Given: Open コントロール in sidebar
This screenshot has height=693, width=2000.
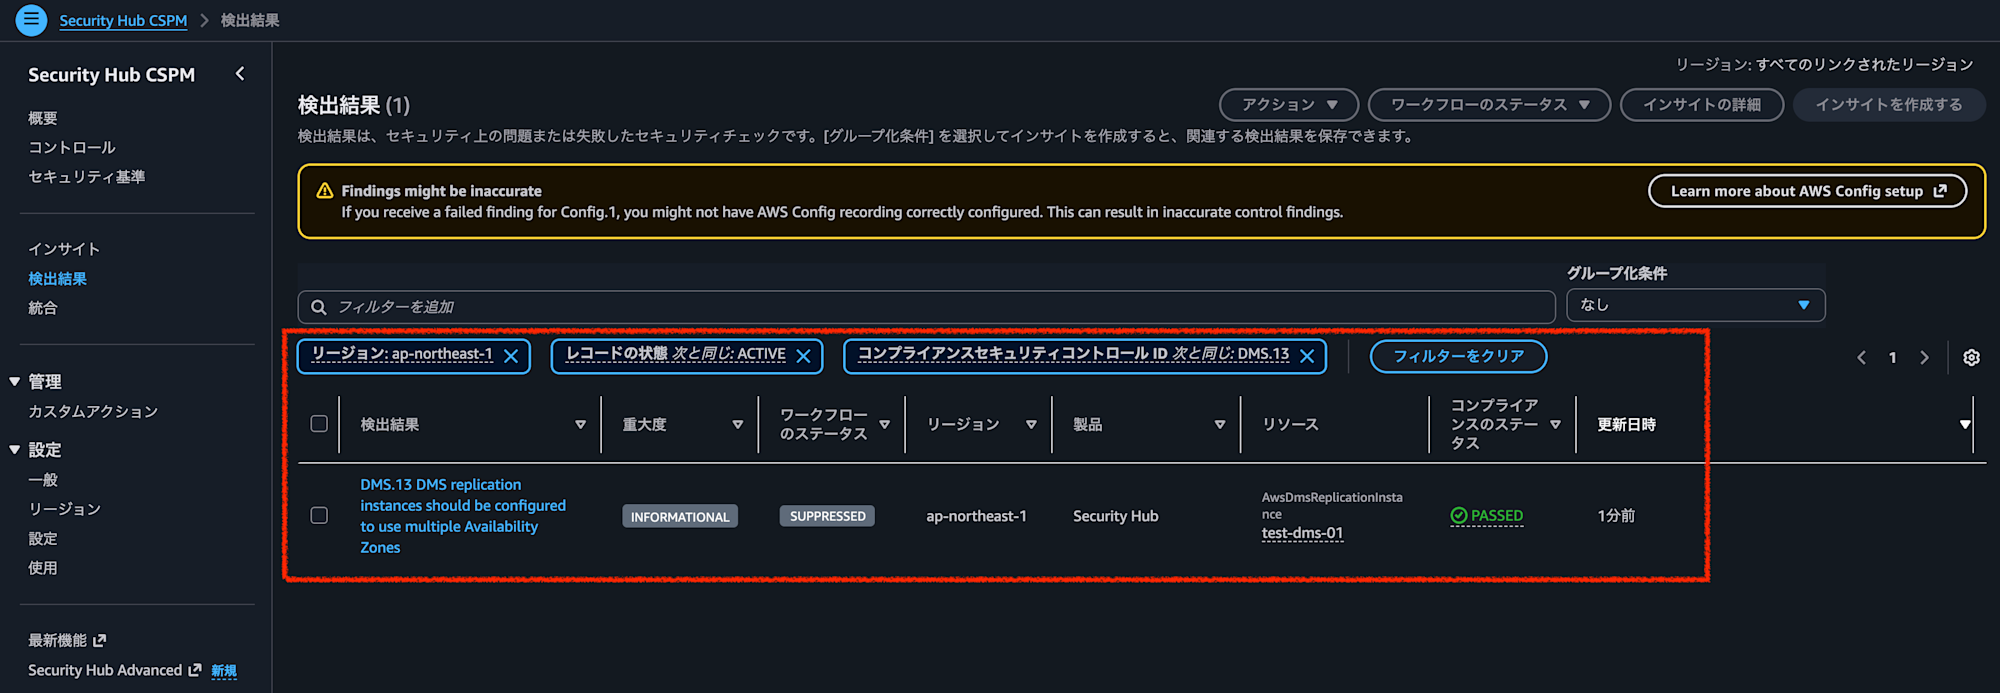Looking at the screenshot, I should point(72,147).
